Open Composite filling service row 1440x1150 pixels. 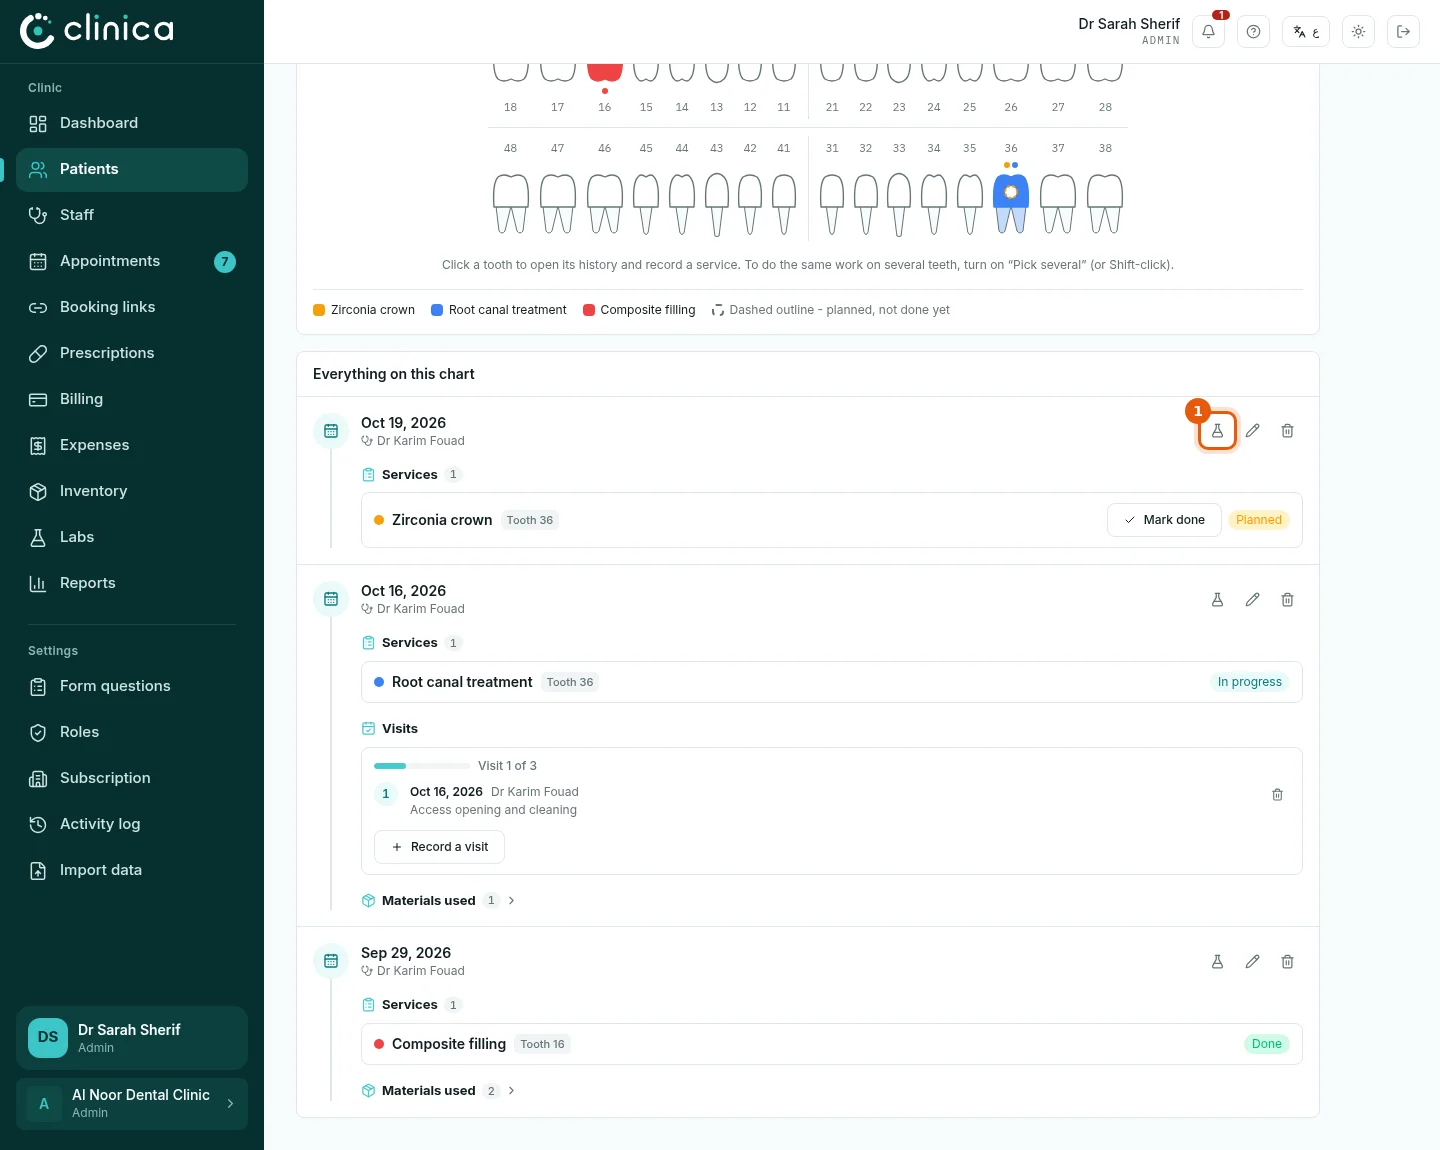click(x=832, y=1044)
